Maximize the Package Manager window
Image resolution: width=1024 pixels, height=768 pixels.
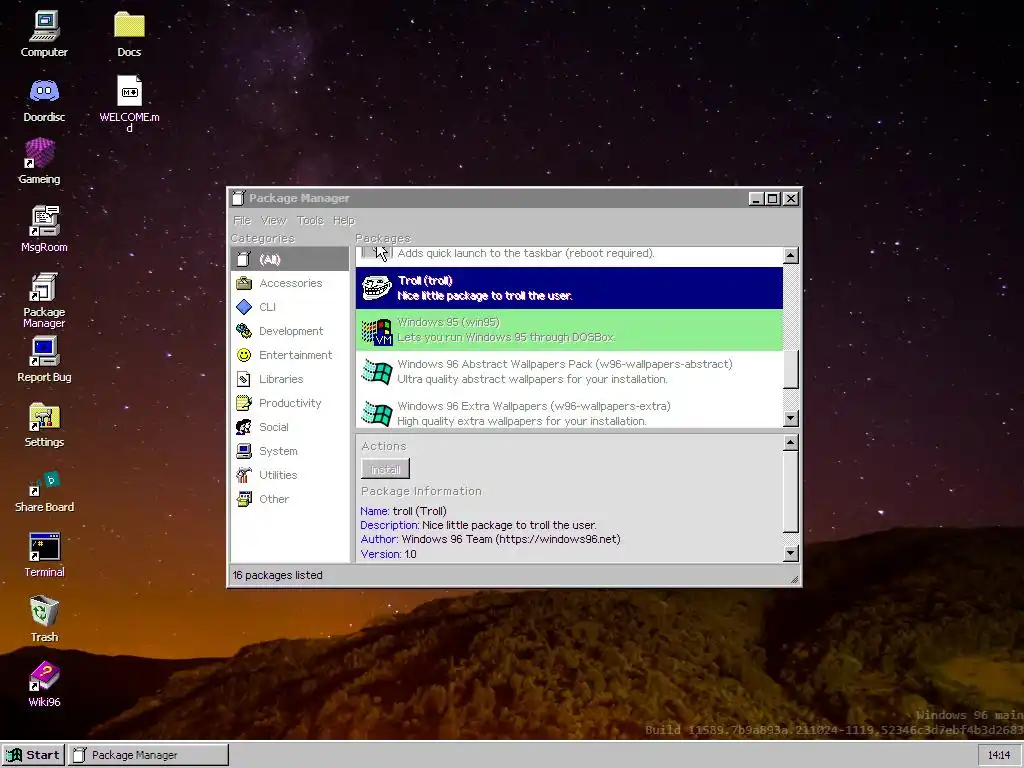point(773,199)
